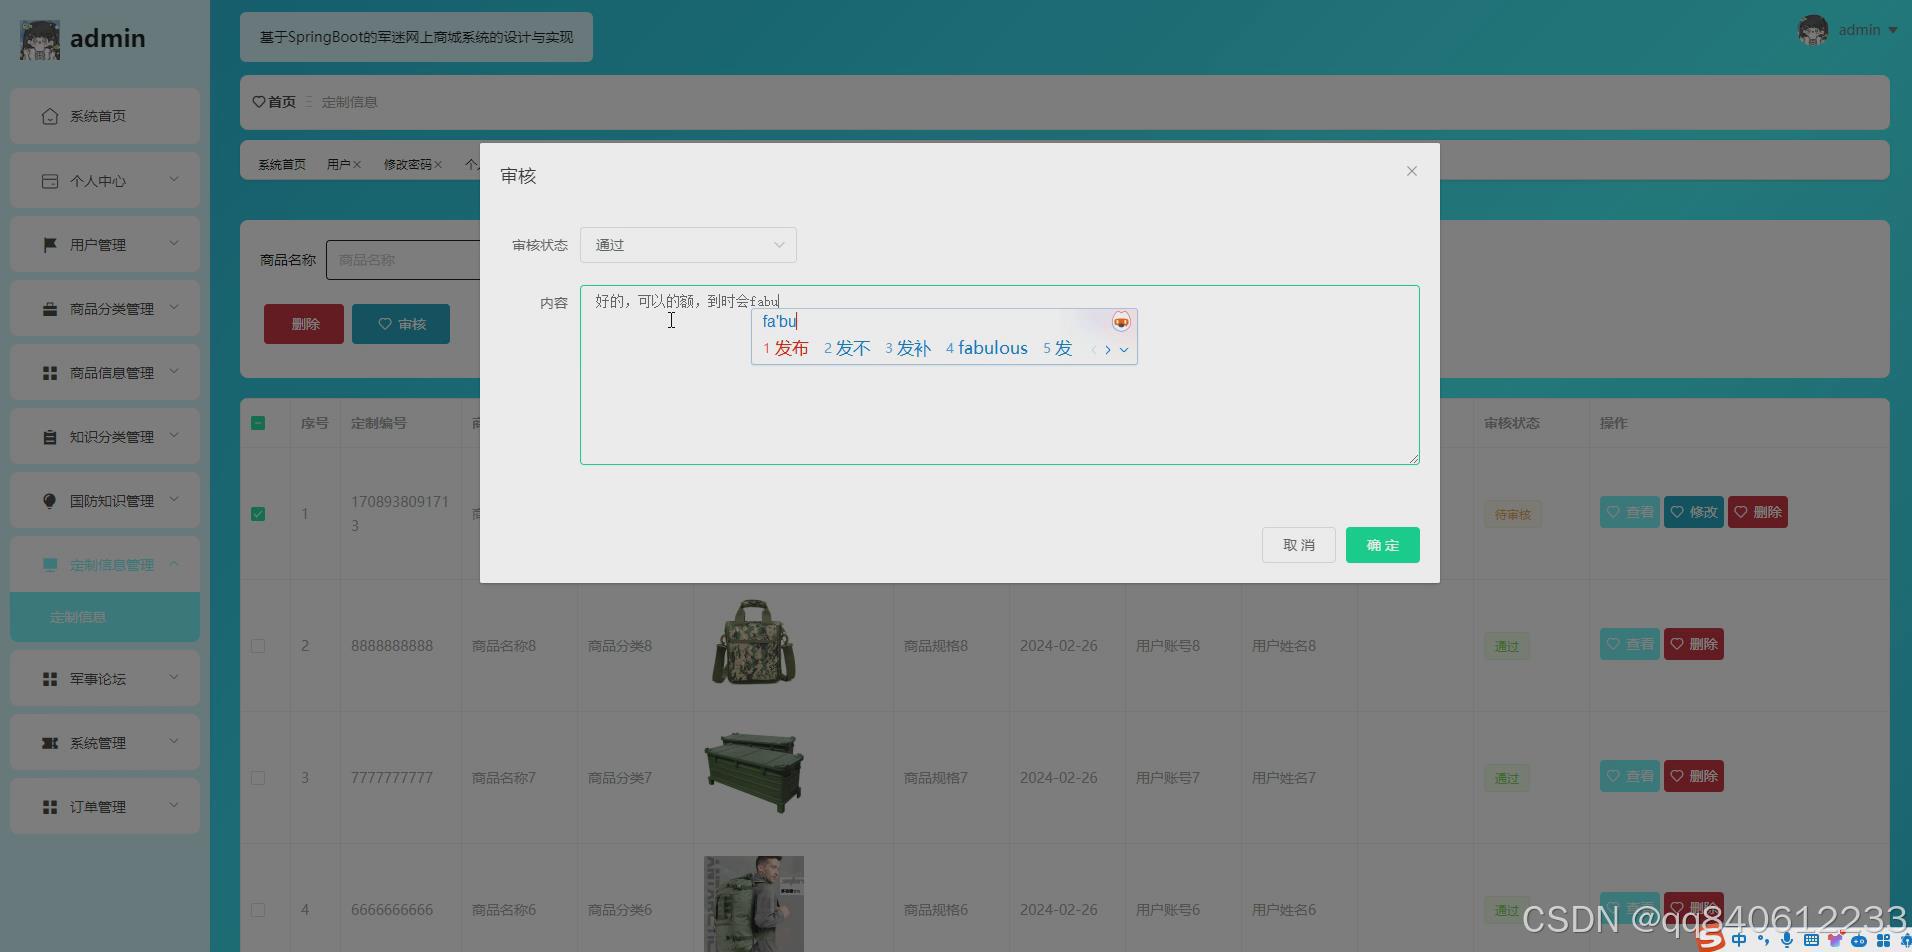Click the camouflage bag thumbnail in row 2

[754, 642]
